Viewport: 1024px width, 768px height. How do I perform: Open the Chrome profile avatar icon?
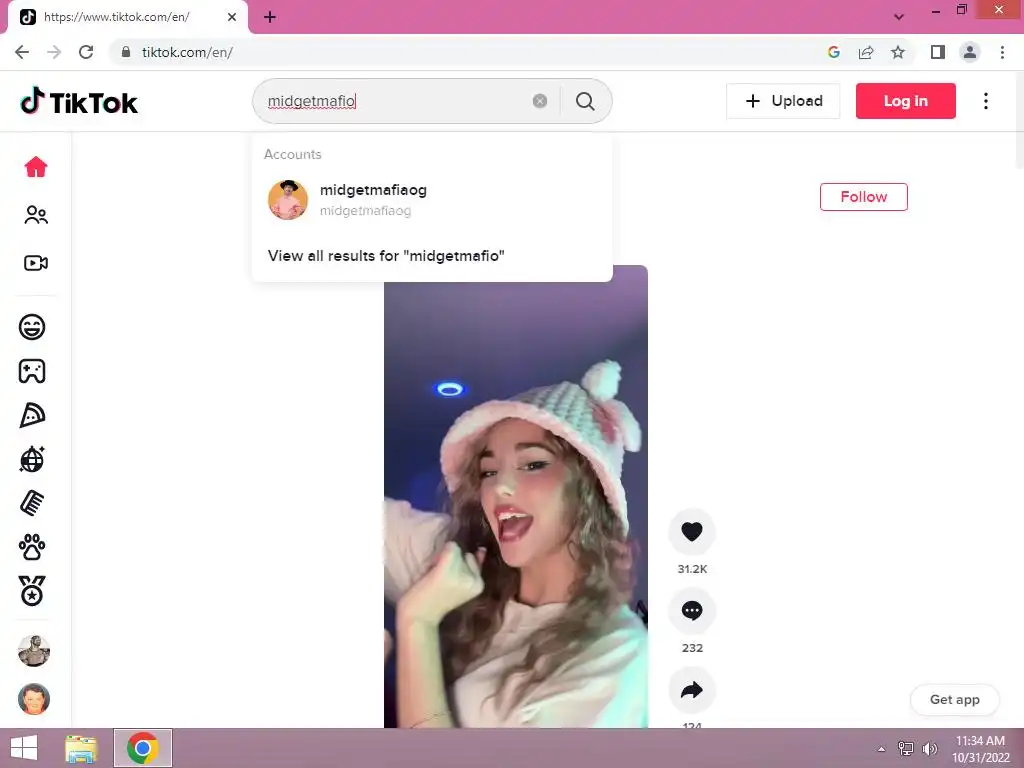click(970, 52)
